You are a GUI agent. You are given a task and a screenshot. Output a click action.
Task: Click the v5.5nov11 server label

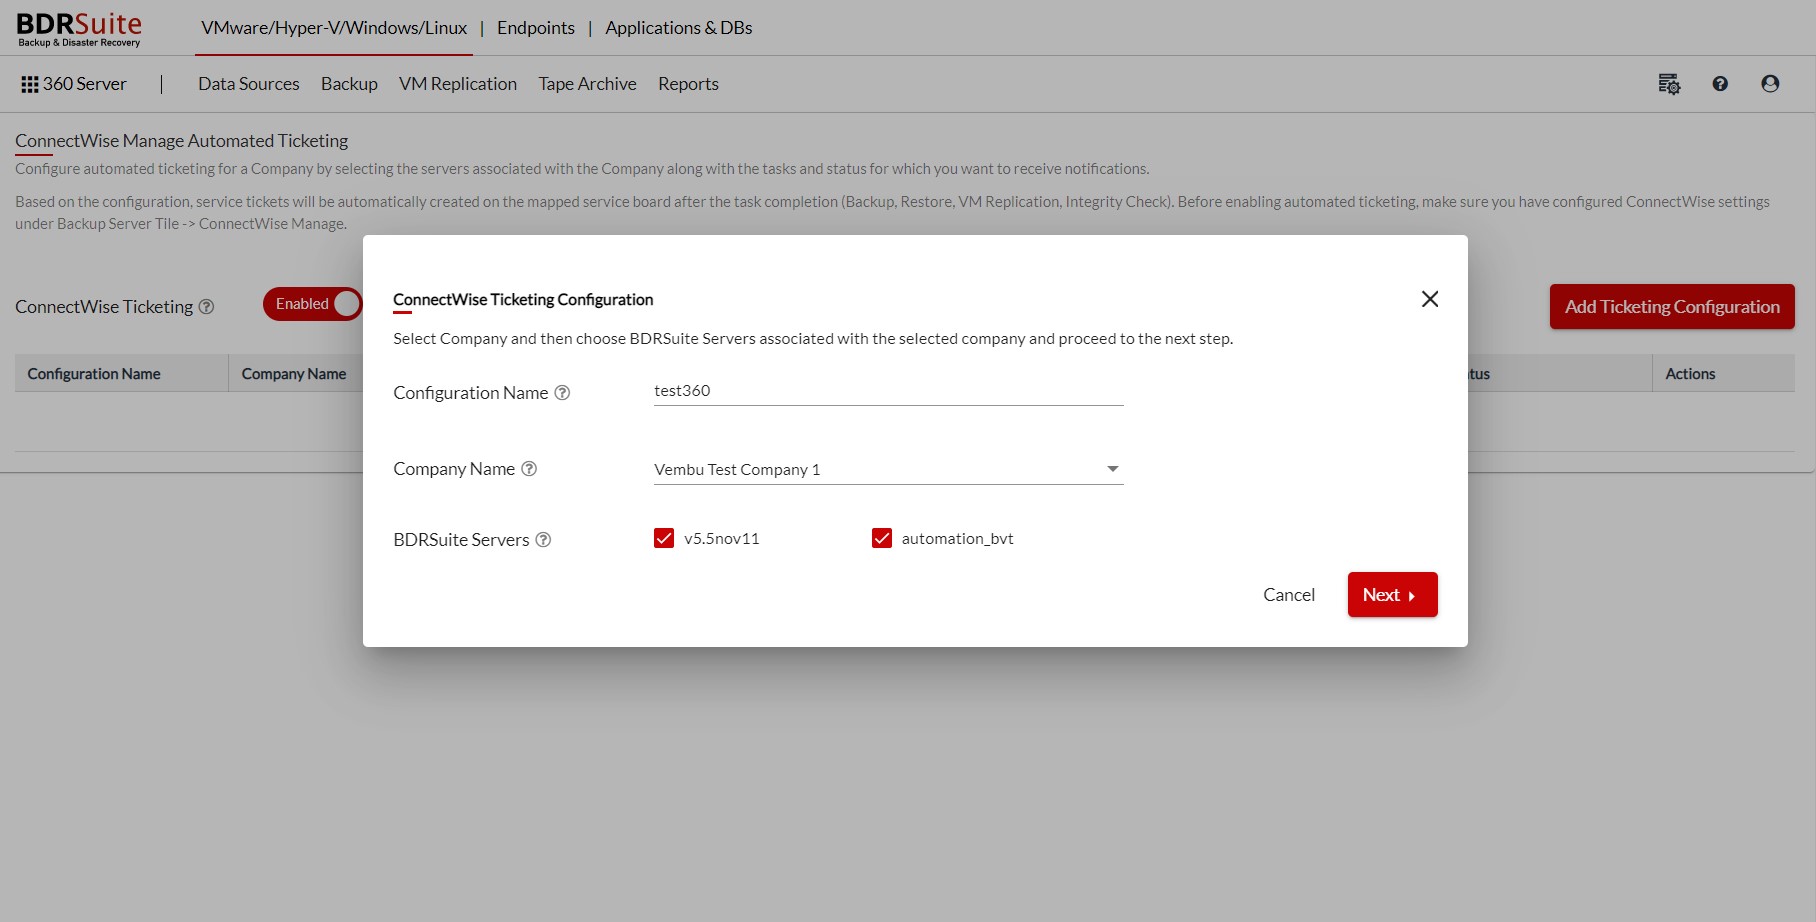[x=722, y=539]
